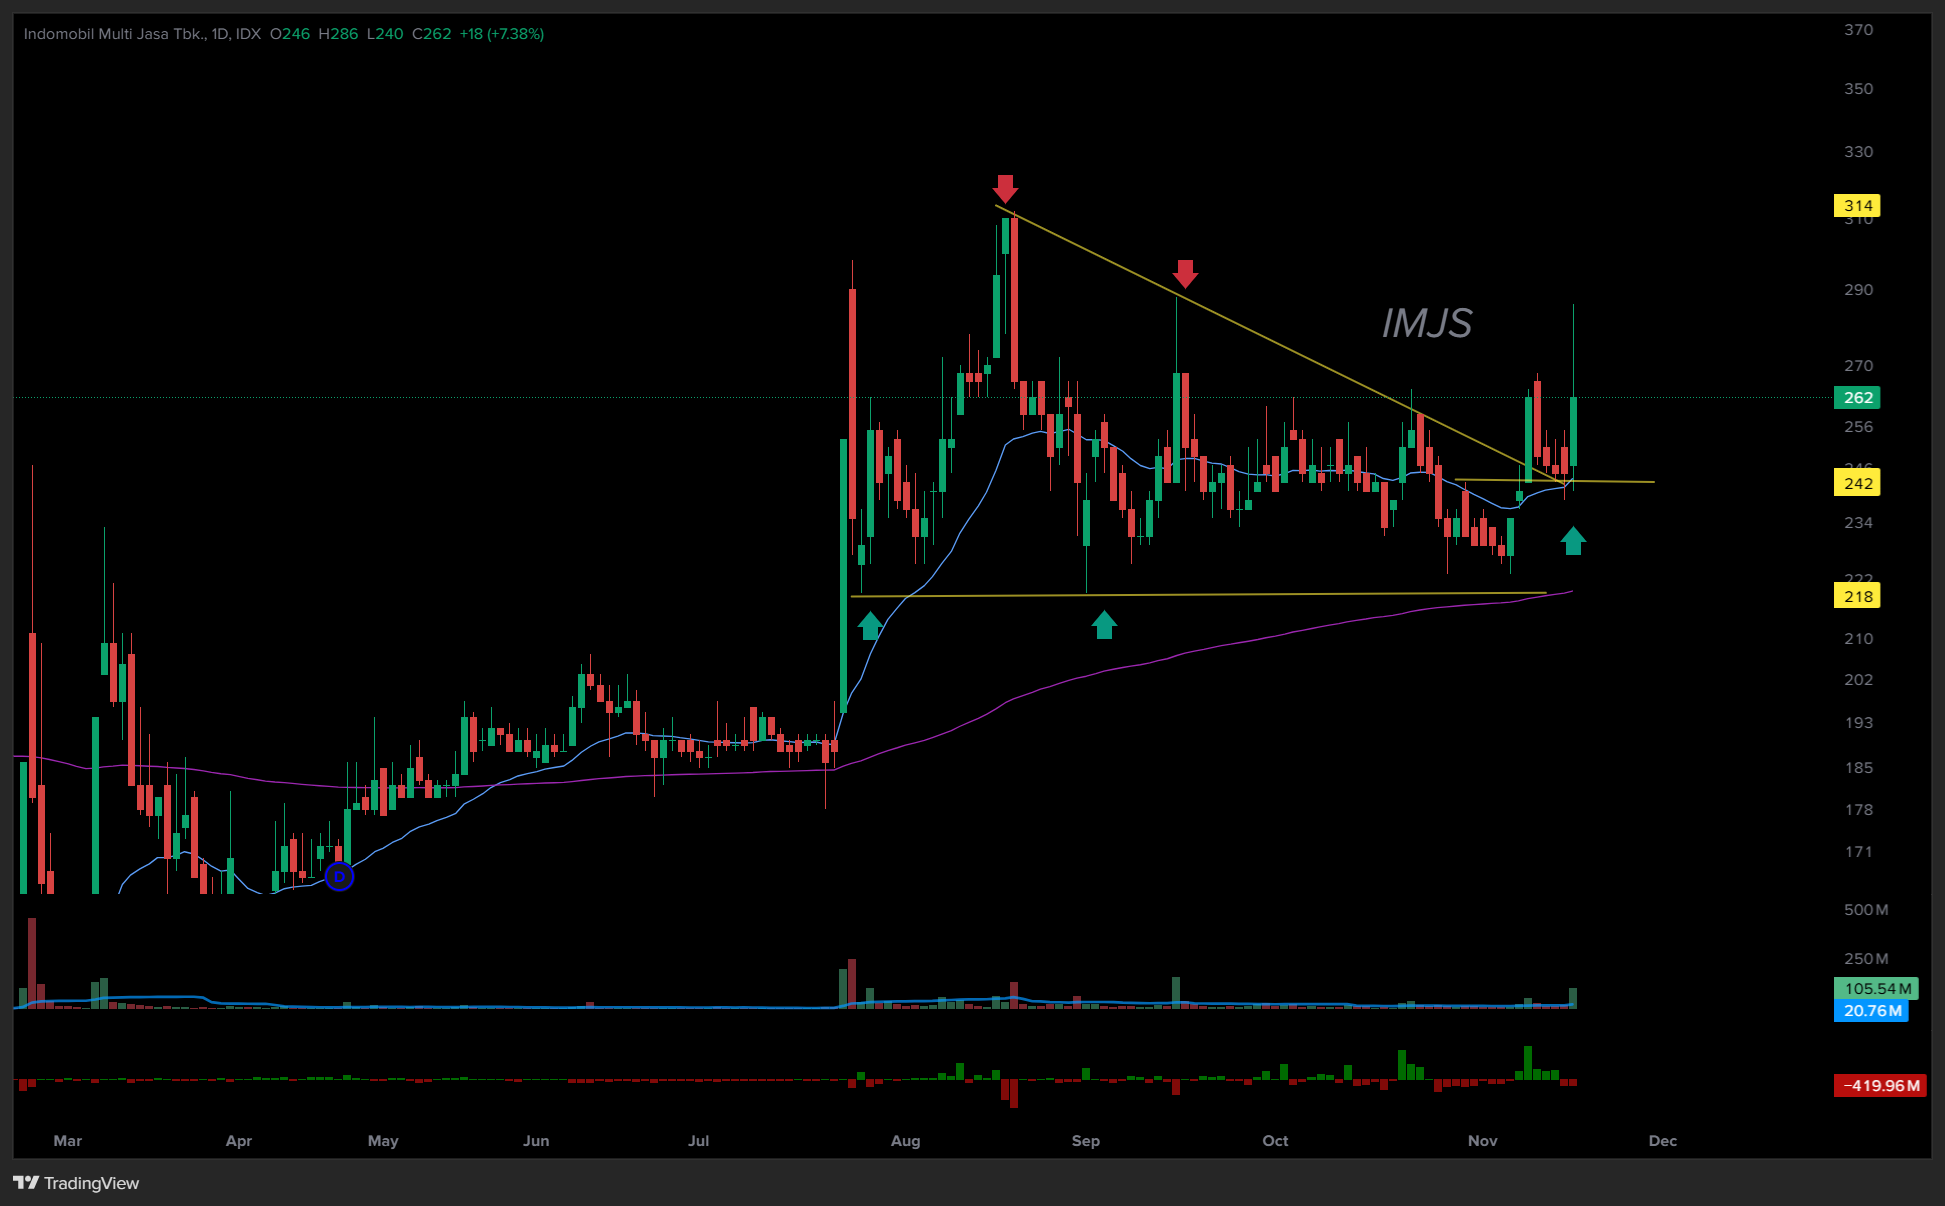Click the Dec label on time axis
Image resolution: width=1945 pixels, height=1206 pixels.
coord(1662,1141)
